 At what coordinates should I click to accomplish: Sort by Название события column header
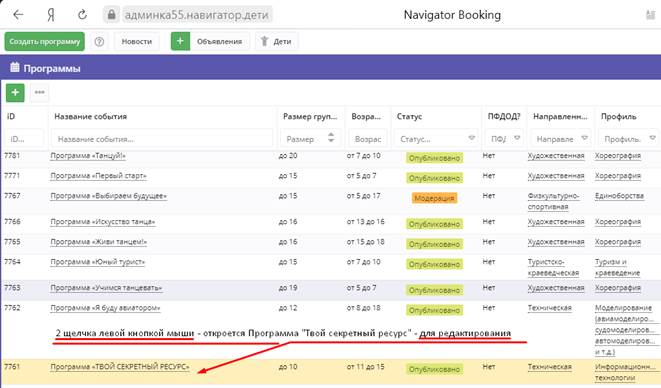point(91,116)
